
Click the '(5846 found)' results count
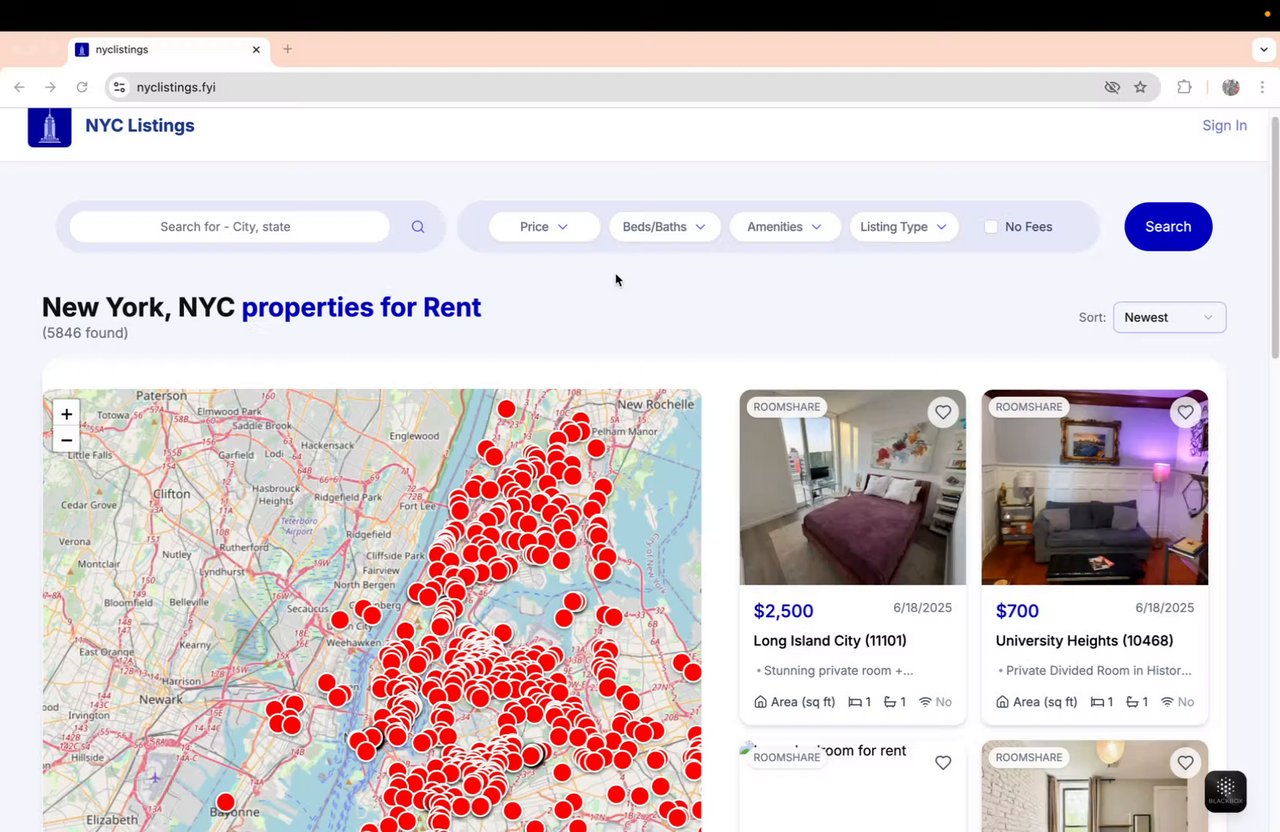coord(85,333)
